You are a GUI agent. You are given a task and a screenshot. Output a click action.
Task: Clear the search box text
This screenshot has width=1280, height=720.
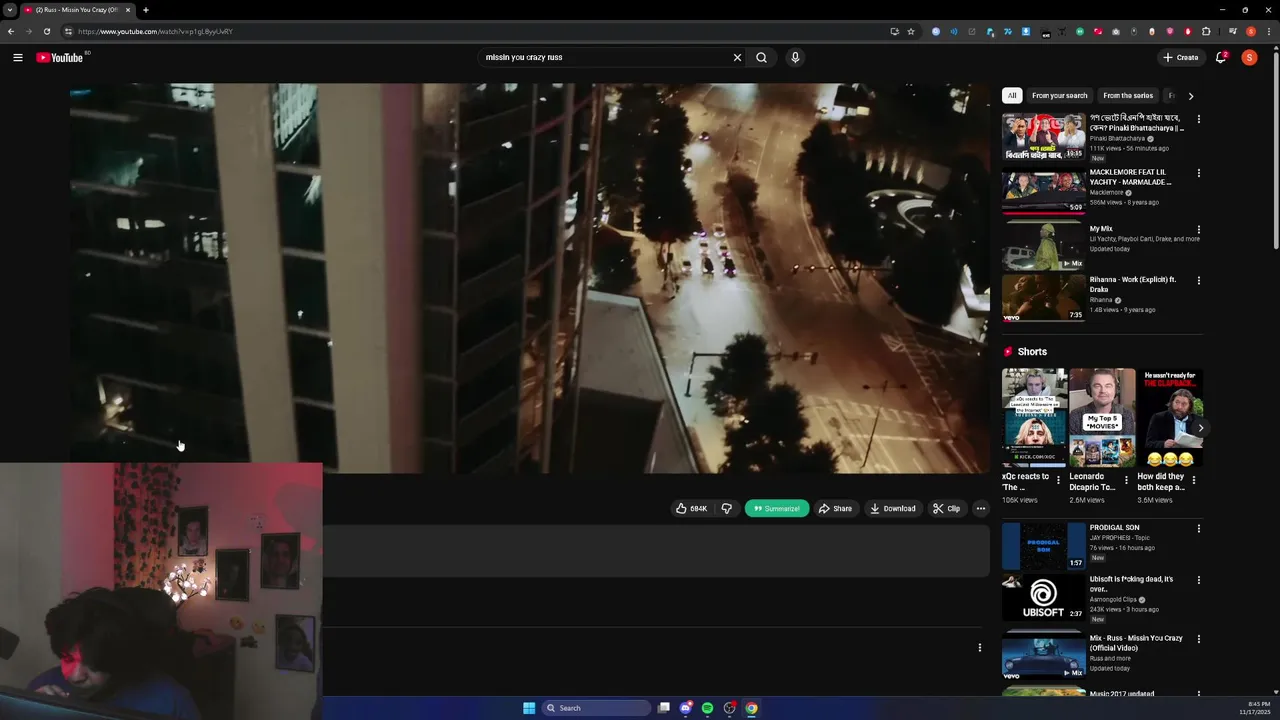(737, 57)
